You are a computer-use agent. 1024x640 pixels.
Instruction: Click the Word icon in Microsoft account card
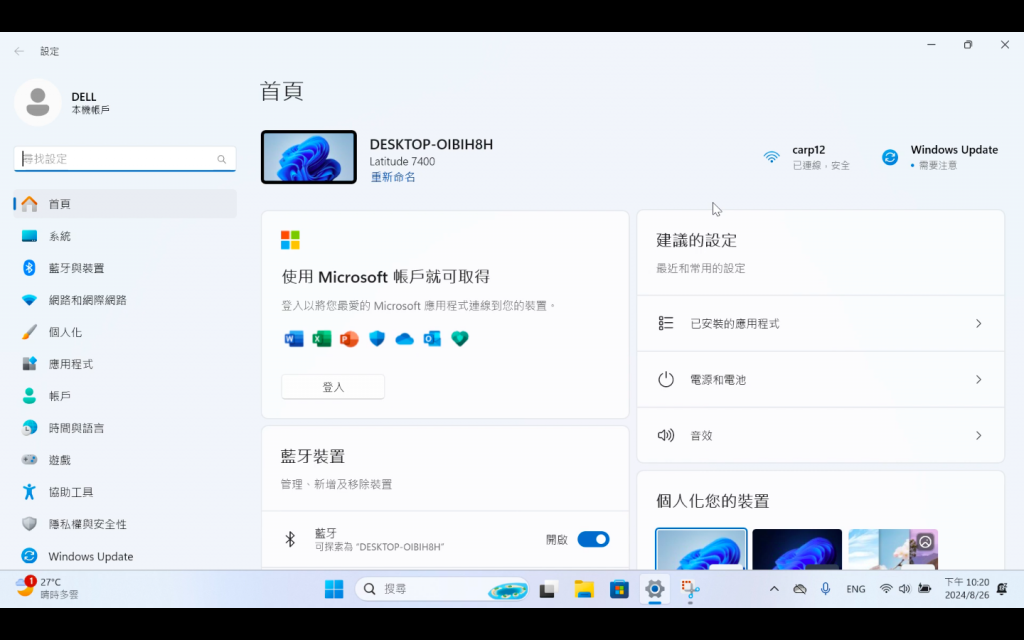pyautogui.click(x=294, y=338)
